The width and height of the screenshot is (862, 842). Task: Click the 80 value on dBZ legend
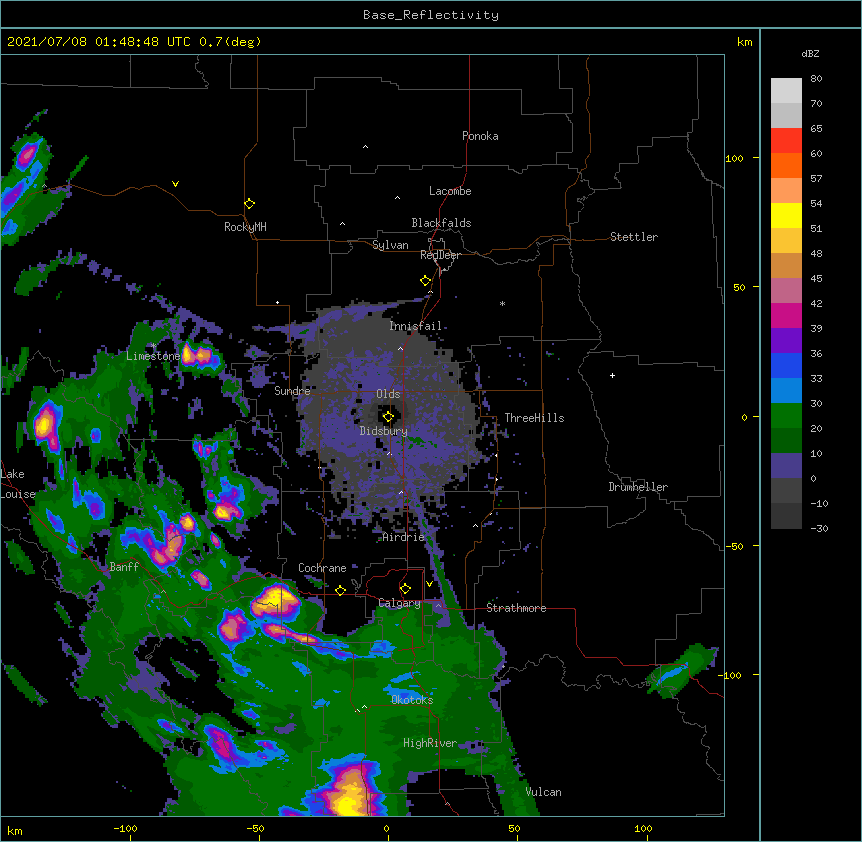coord(816,79)
